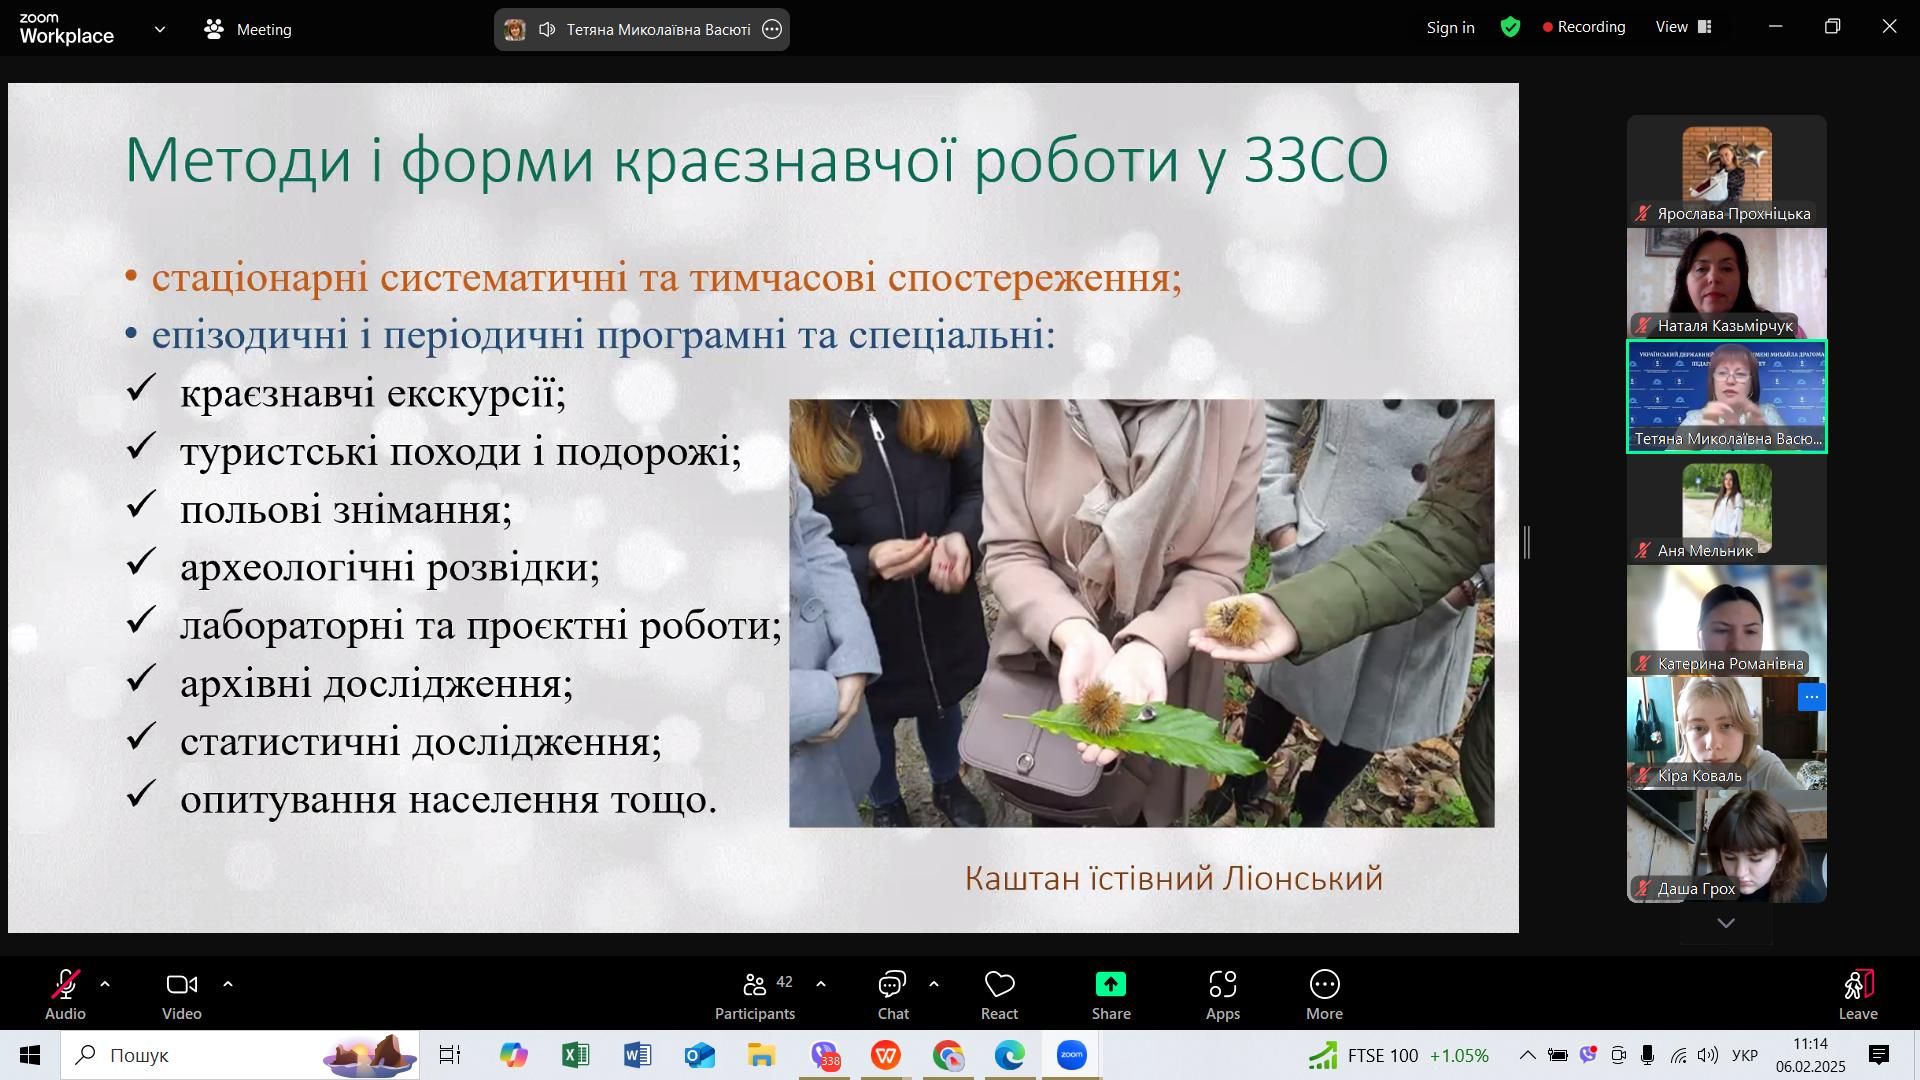
Task: Click the Recording indicator
Action: 1585,27
